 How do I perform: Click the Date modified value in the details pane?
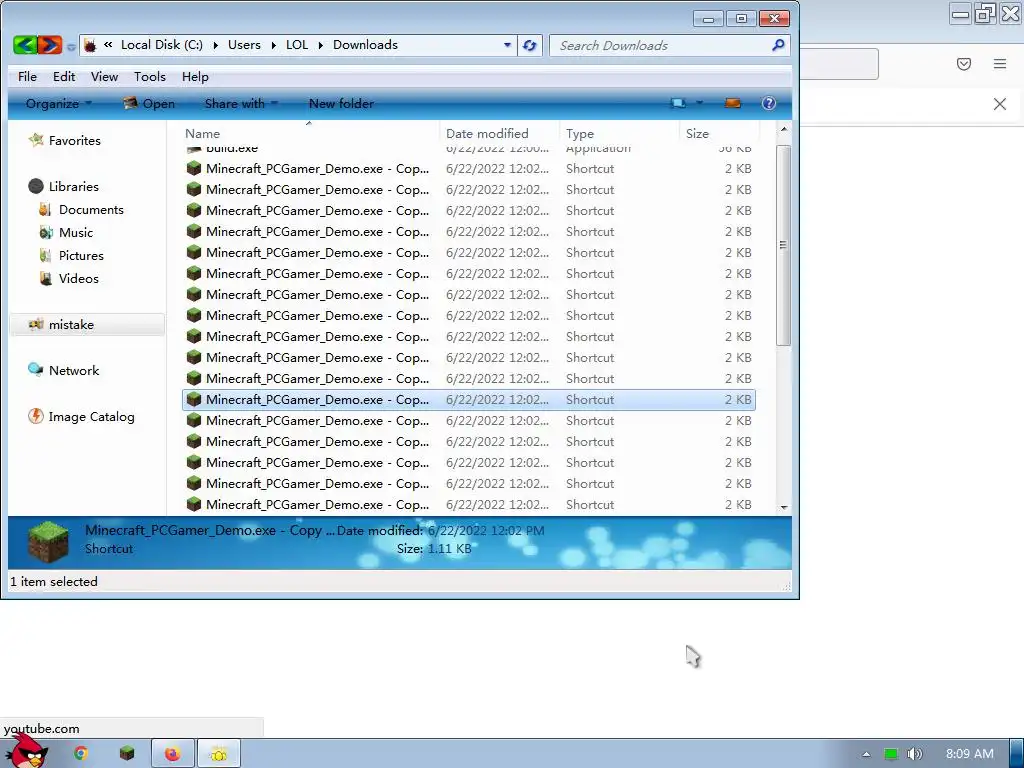[x=486, y=530]
